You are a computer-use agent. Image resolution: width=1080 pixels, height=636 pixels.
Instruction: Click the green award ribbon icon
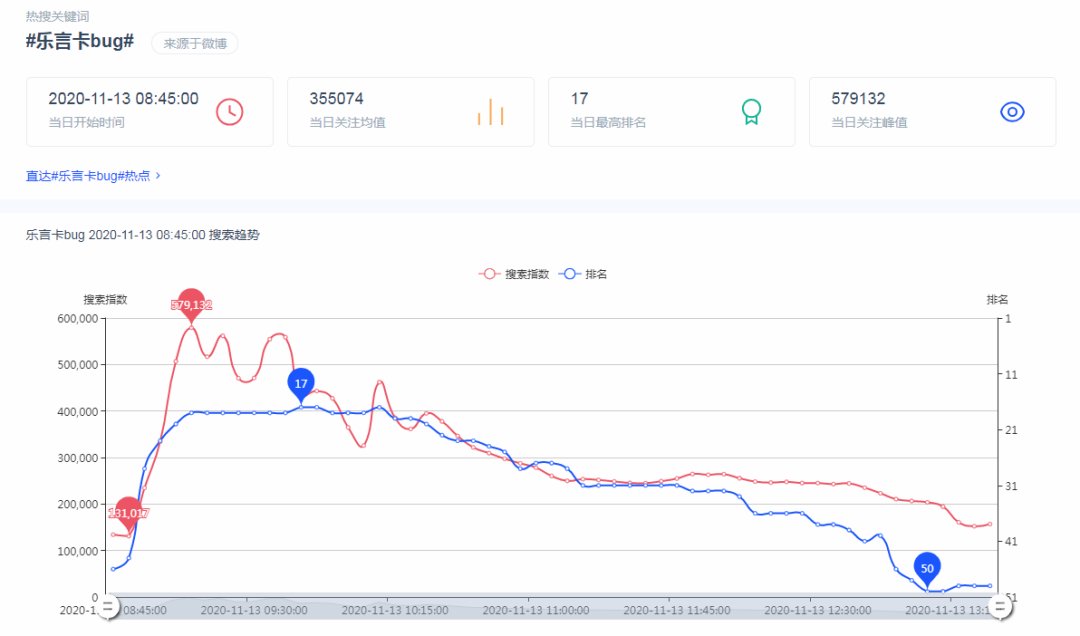coord(751,112)
